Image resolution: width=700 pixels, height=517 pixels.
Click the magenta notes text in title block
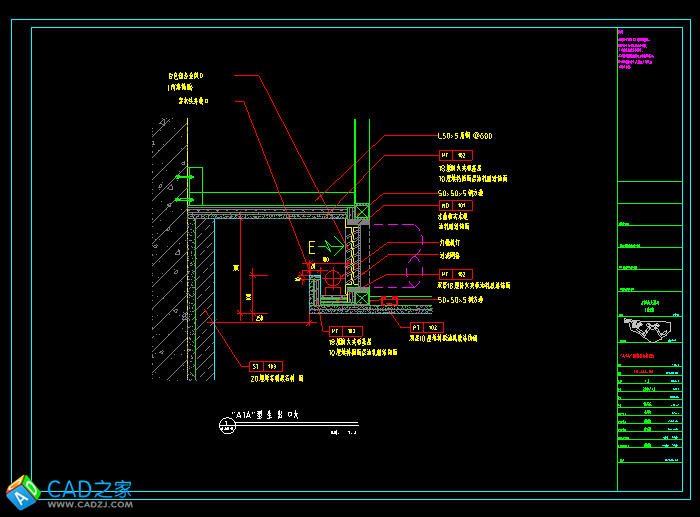pyautogui.click(x=639, y=50)
